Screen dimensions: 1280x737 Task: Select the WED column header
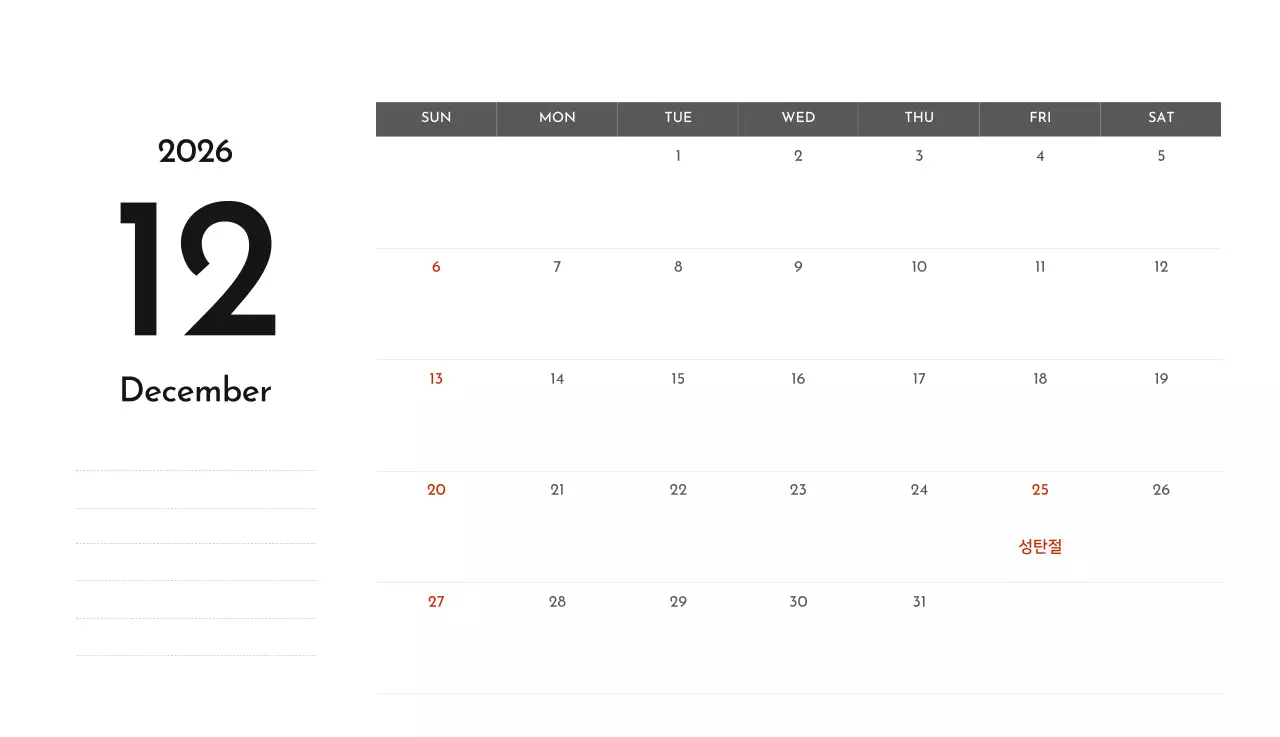pos(798,118)
